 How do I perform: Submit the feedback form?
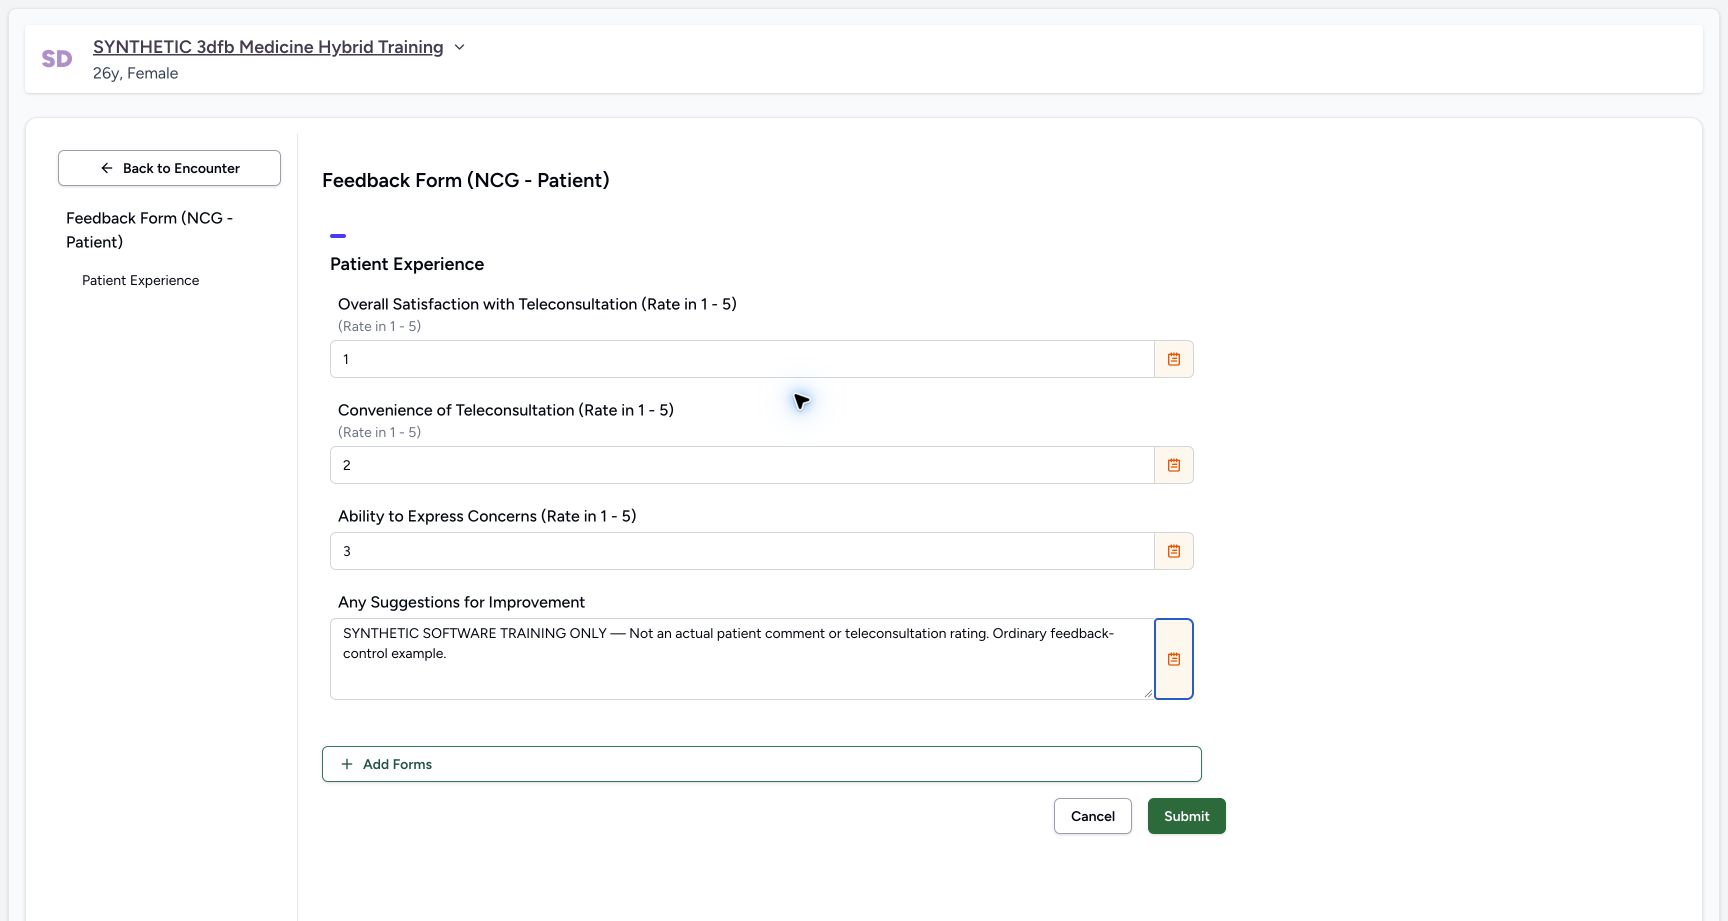[1187, 816]
